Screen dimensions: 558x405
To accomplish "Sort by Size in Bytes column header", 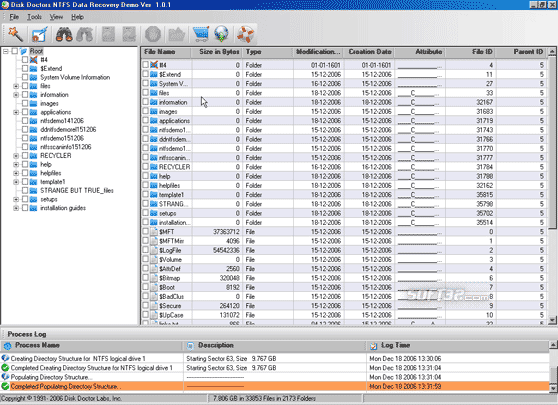I will (x=217, y=52).
